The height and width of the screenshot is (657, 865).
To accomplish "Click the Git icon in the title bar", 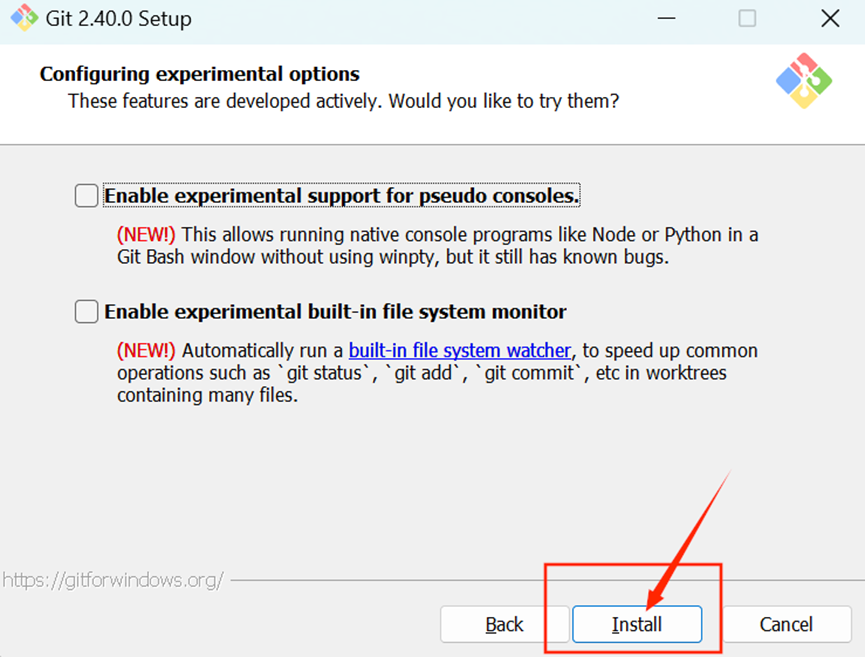I will pyautogui.click(x=24, y=18).
